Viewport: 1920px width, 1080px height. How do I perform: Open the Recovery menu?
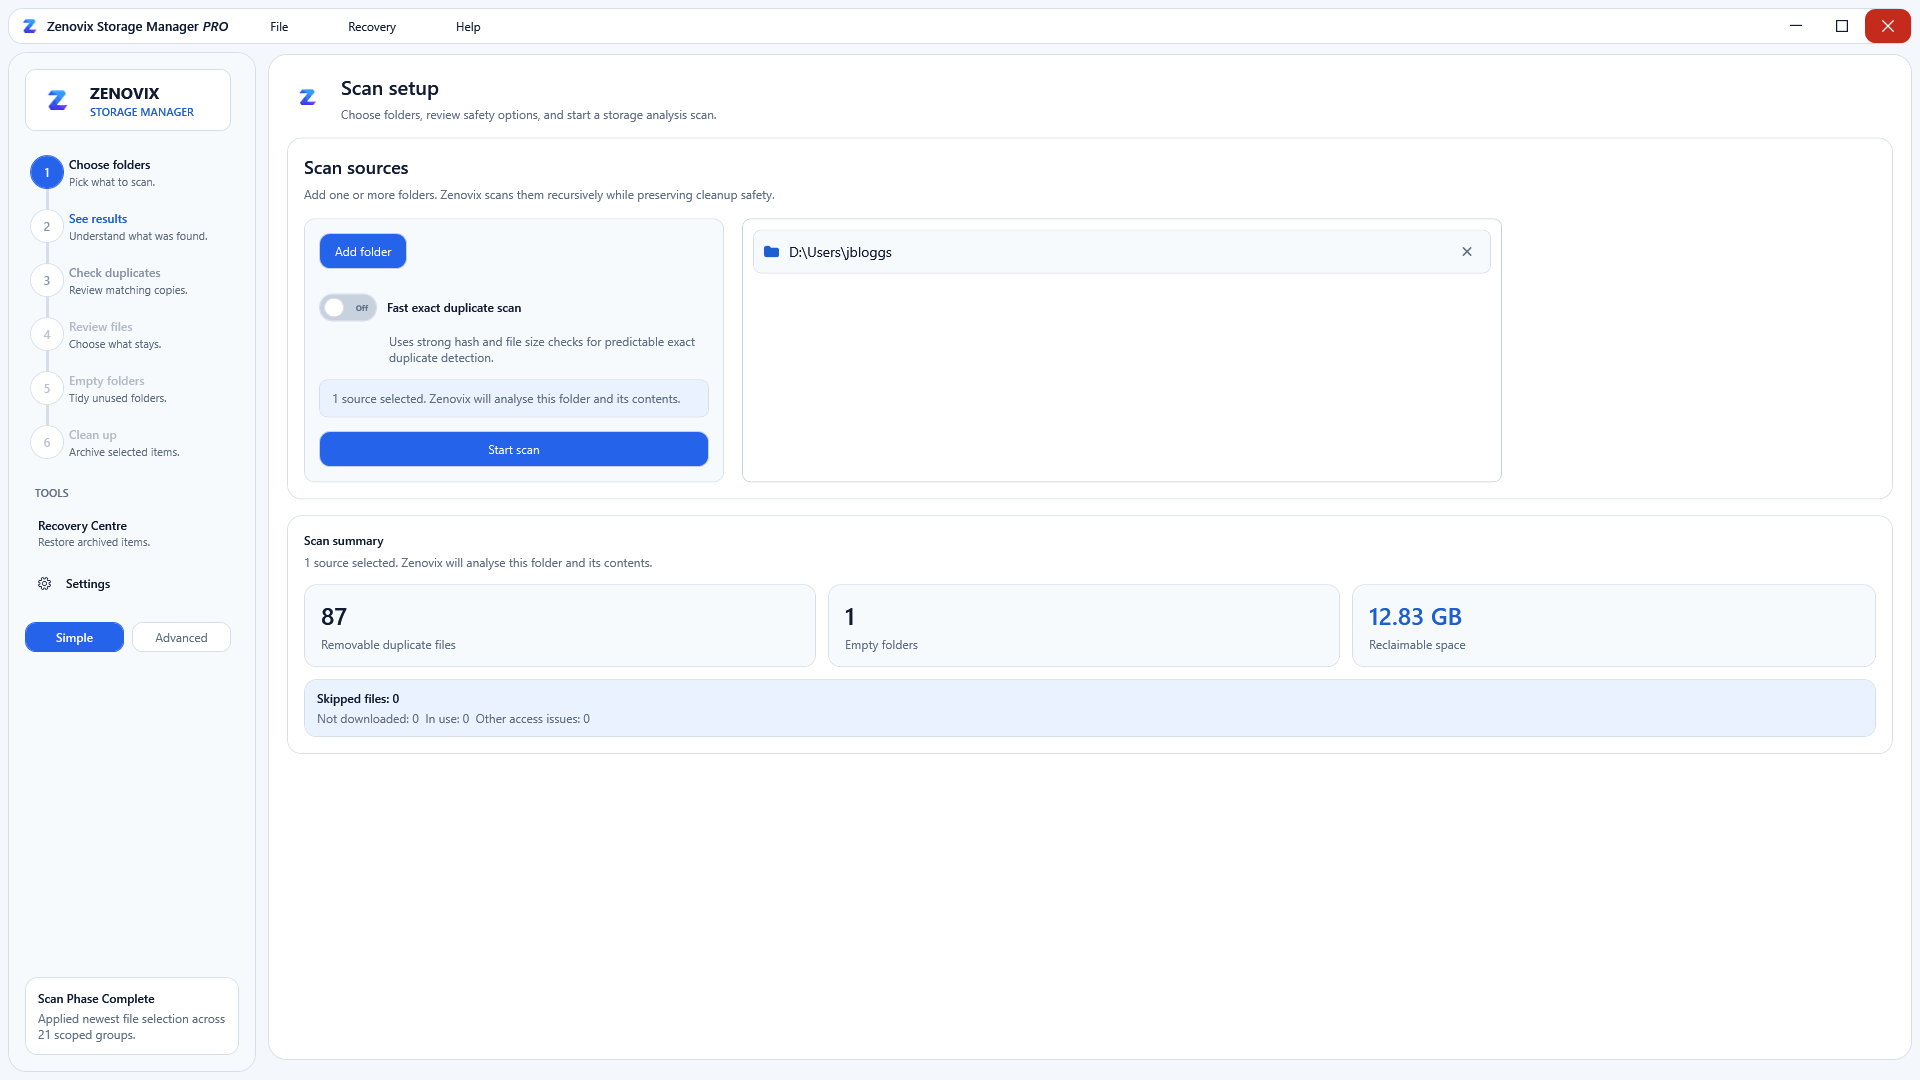click(372, 27)
